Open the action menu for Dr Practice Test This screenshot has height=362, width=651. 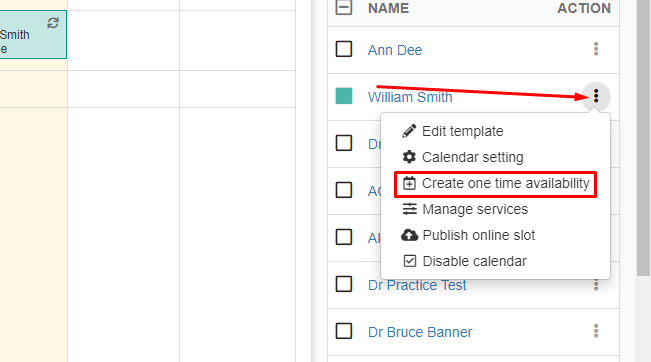coord(596,285)
